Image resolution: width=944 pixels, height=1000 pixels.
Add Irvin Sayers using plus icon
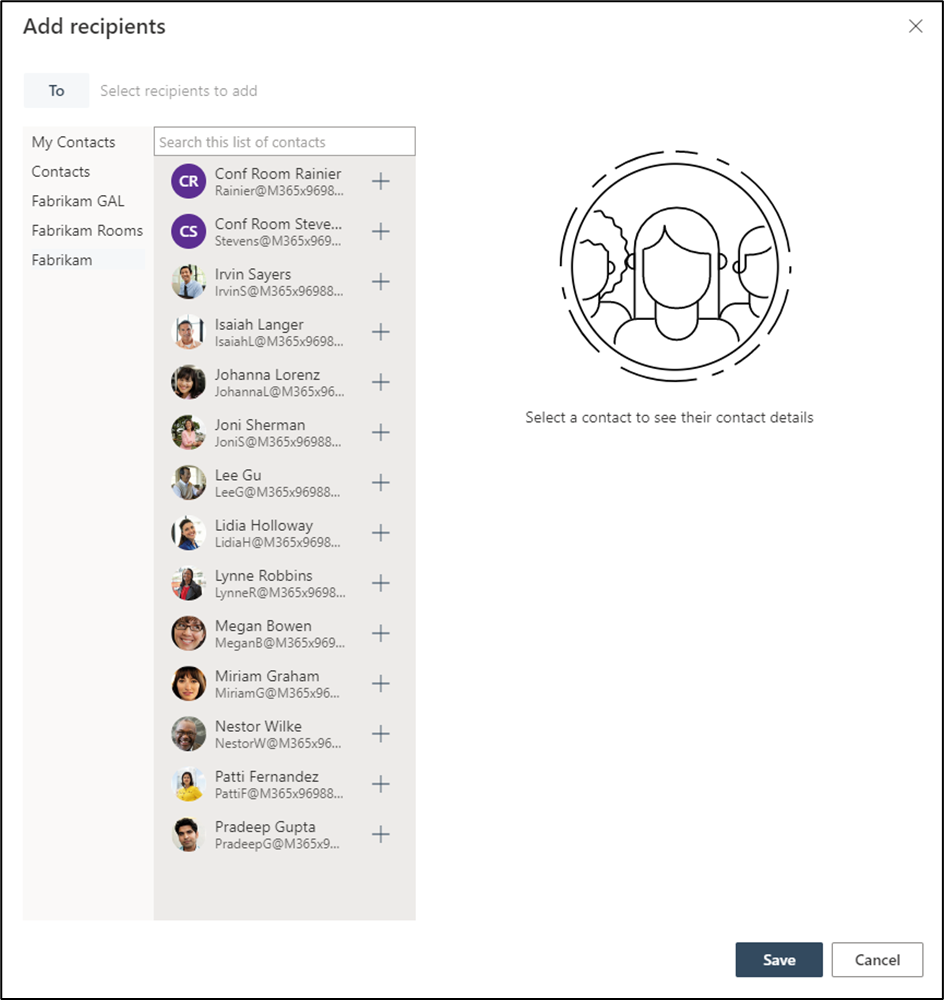coord(381,281)
